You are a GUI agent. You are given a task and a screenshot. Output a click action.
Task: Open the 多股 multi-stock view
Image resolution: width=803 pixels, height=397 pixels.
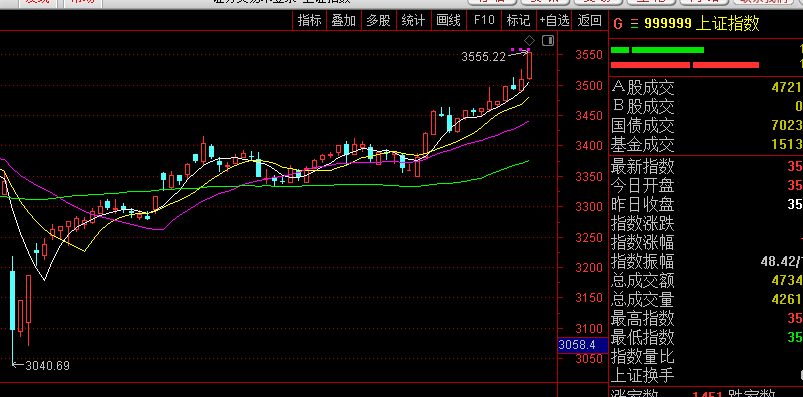(x=378, y=20)
